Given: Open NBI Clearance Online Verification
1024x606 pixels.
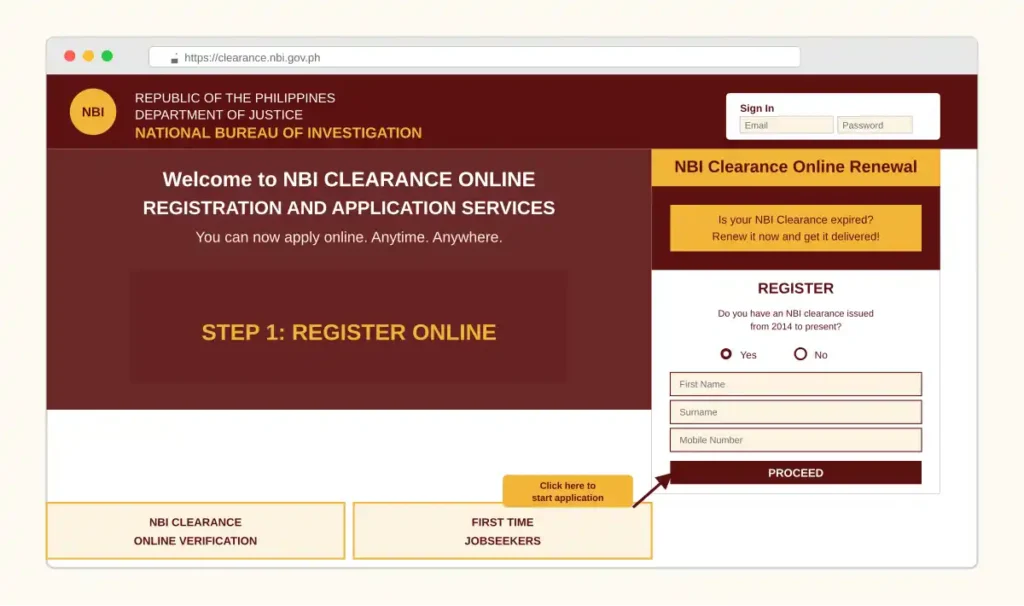Looking at the screenshot, I should coord(195,531).
